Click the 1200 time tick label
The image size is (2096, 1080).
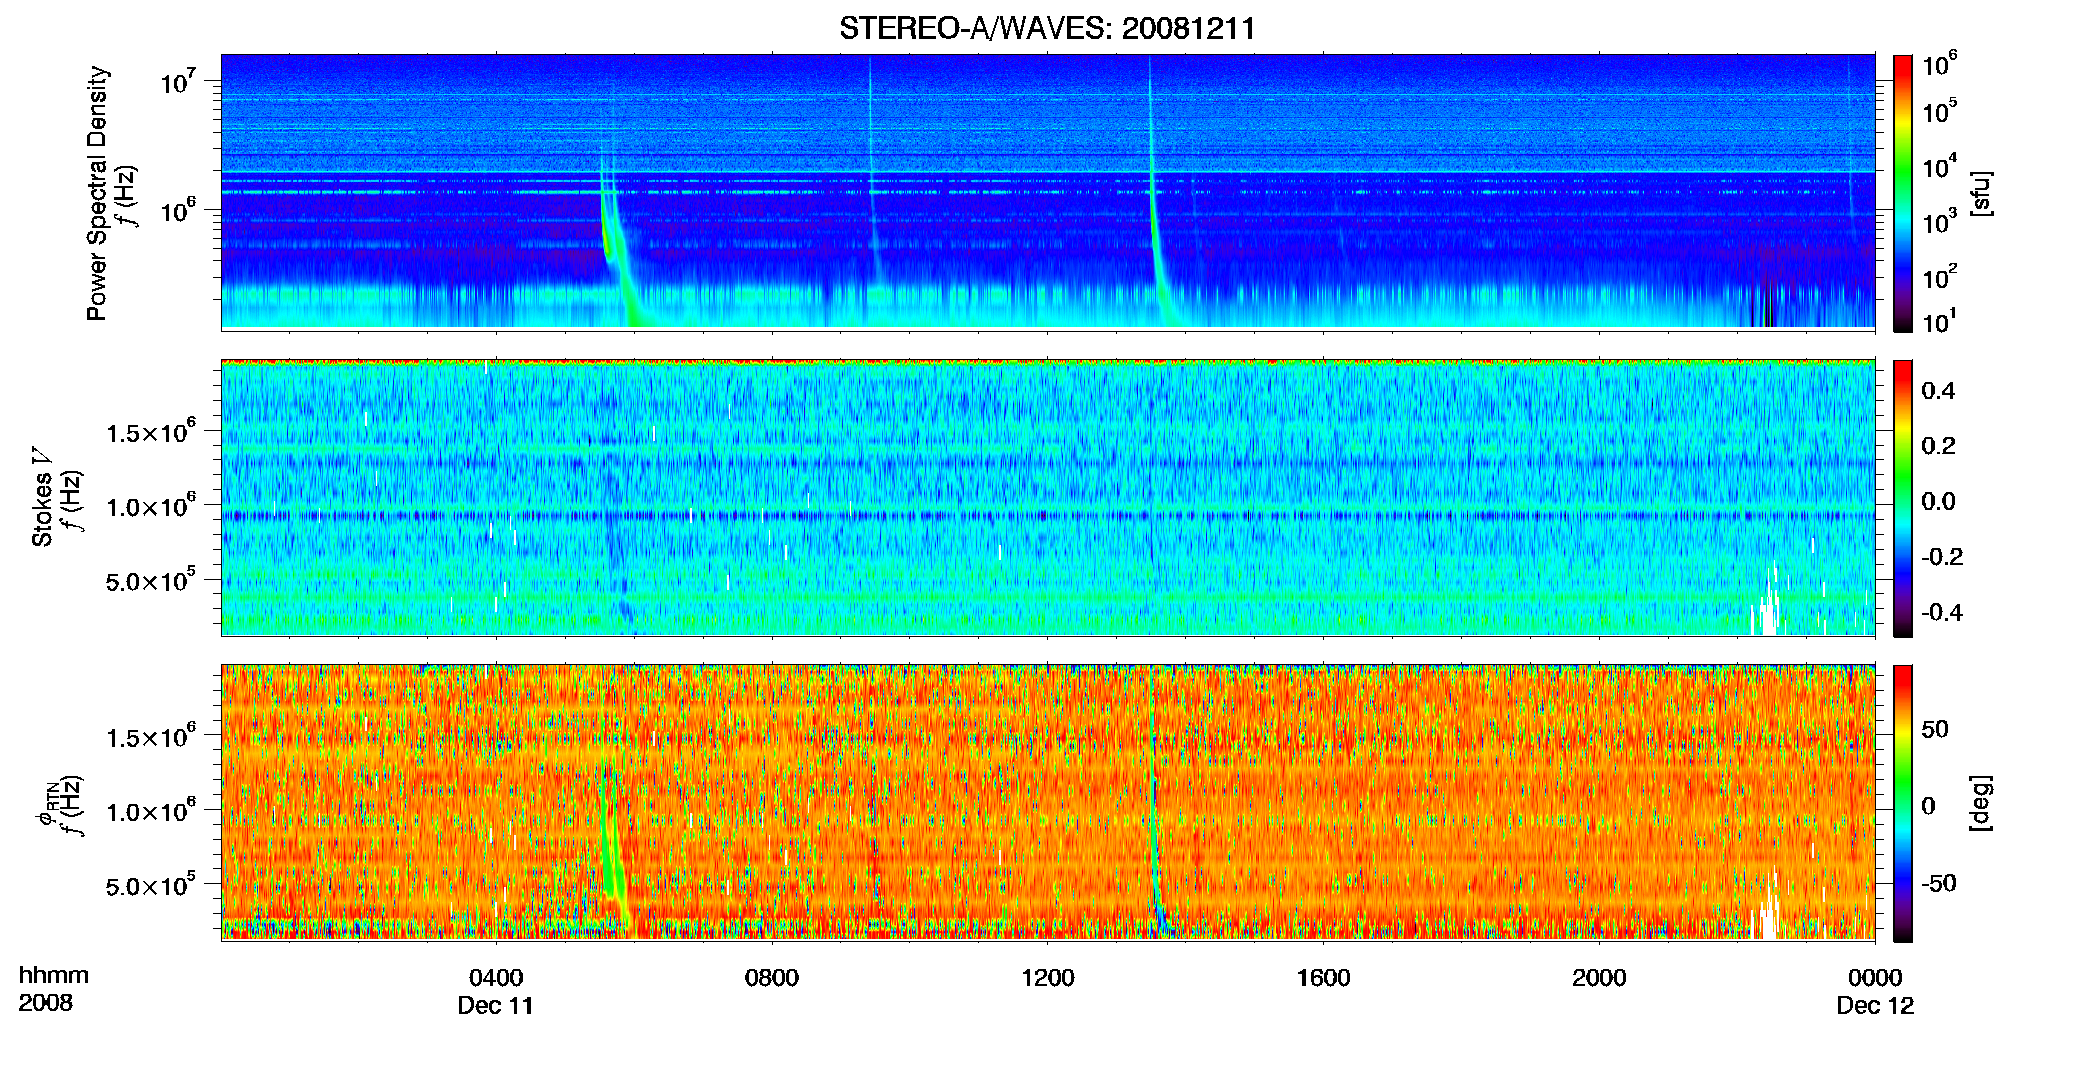pyautogui.click(x=1047, y=977)
